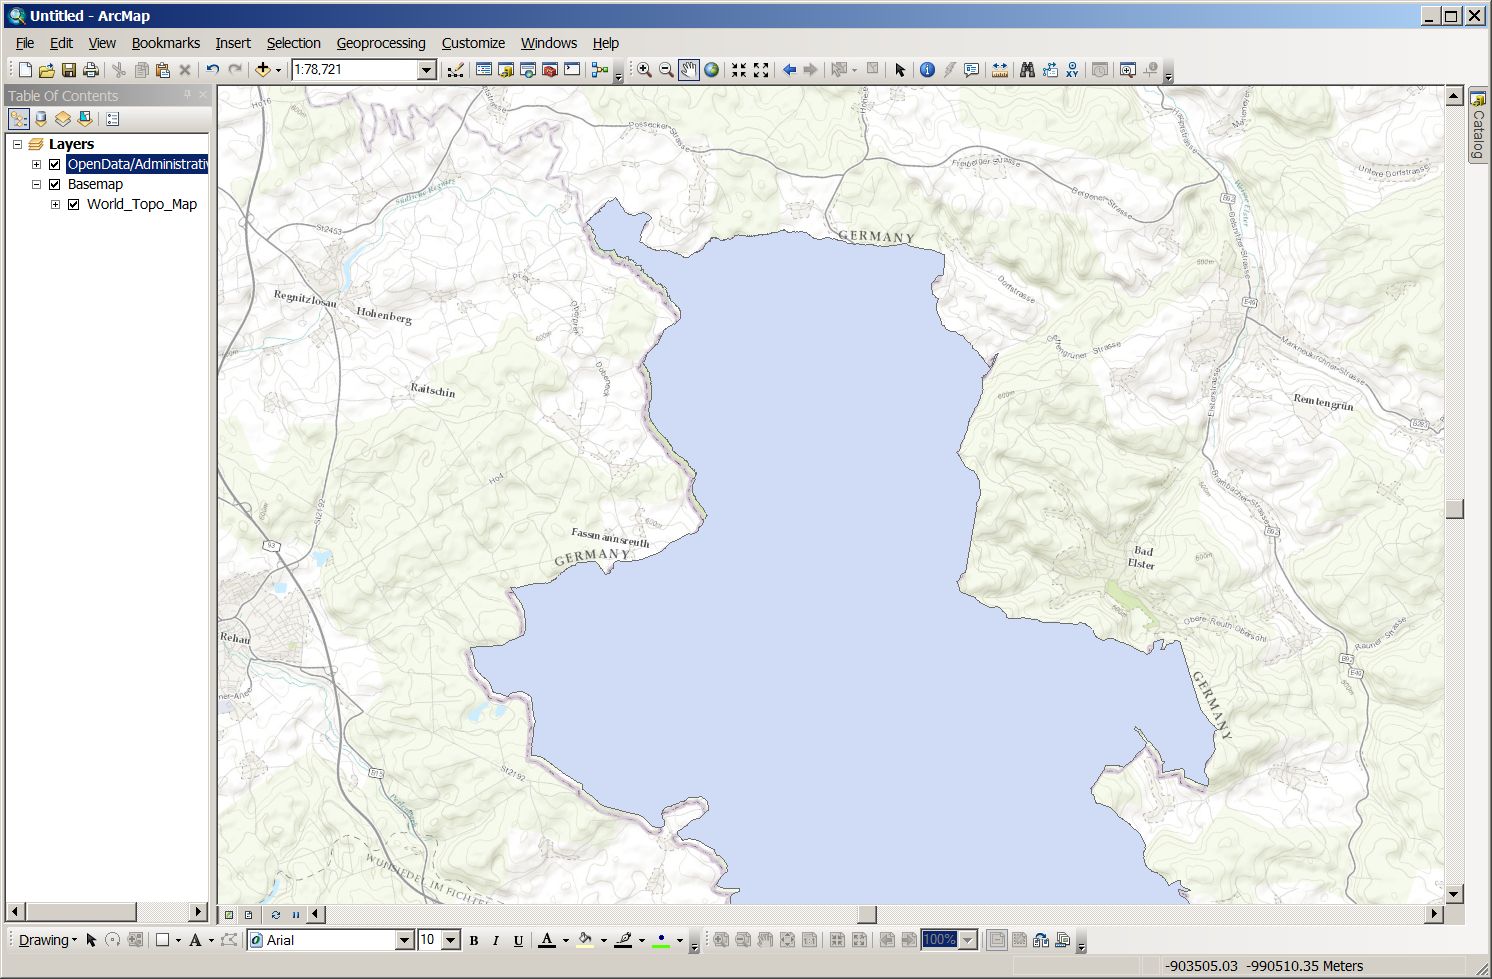Click the Add Data button
This screenshot has height=979, width=1492.
click(263, 70)
